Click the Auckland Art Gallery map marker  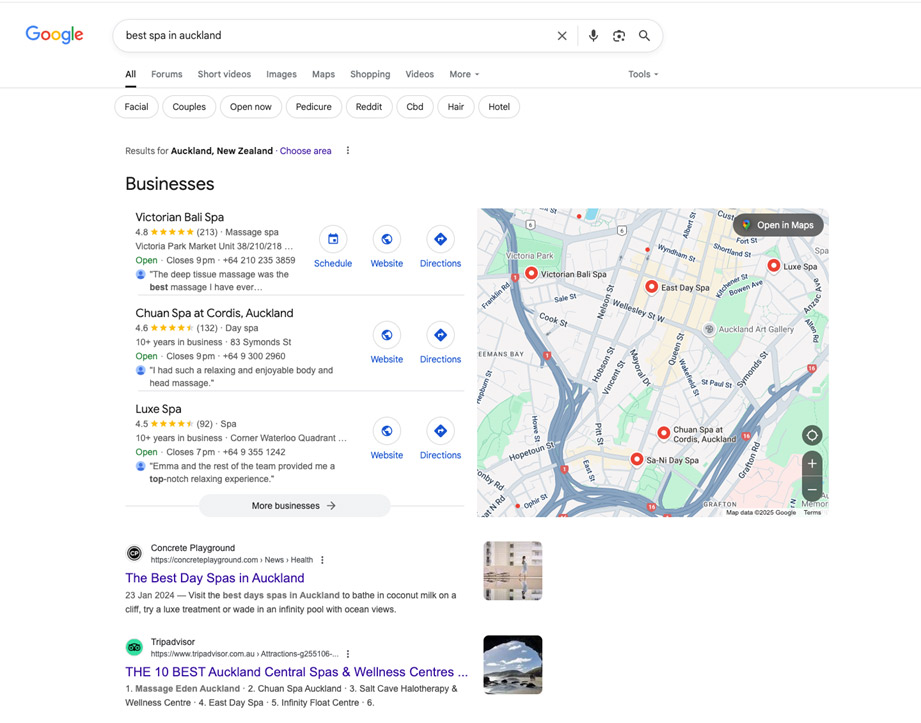[x=709, y=329]
